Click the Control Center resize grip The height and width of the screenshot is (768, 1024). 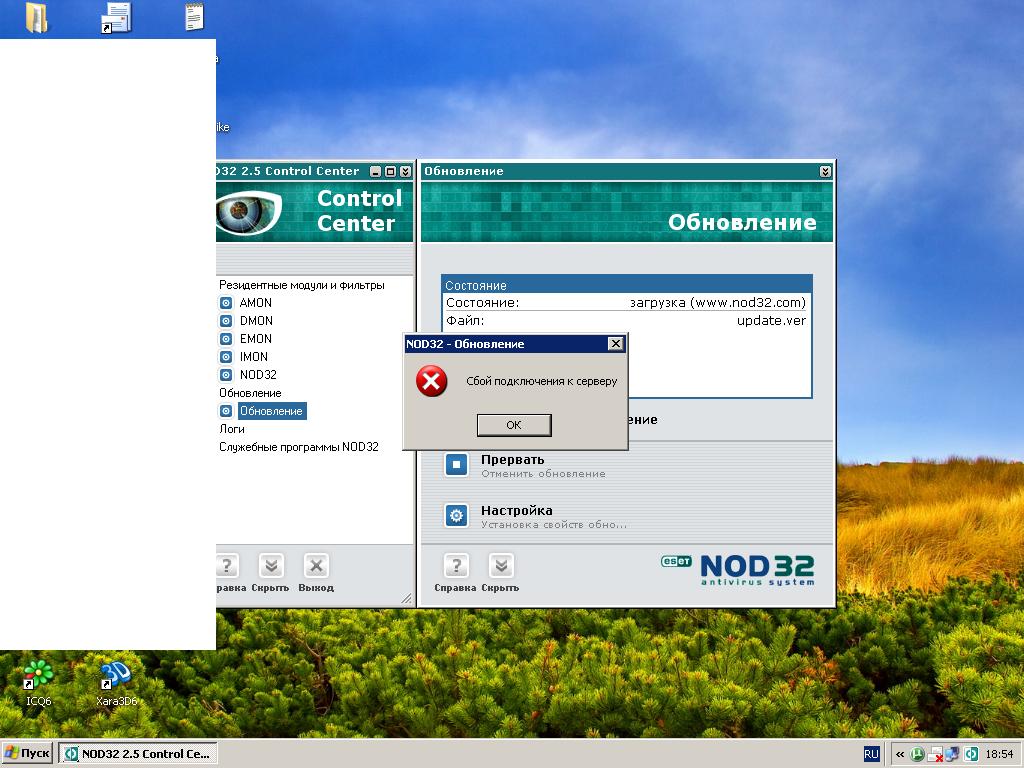click(x=406, y=599)
